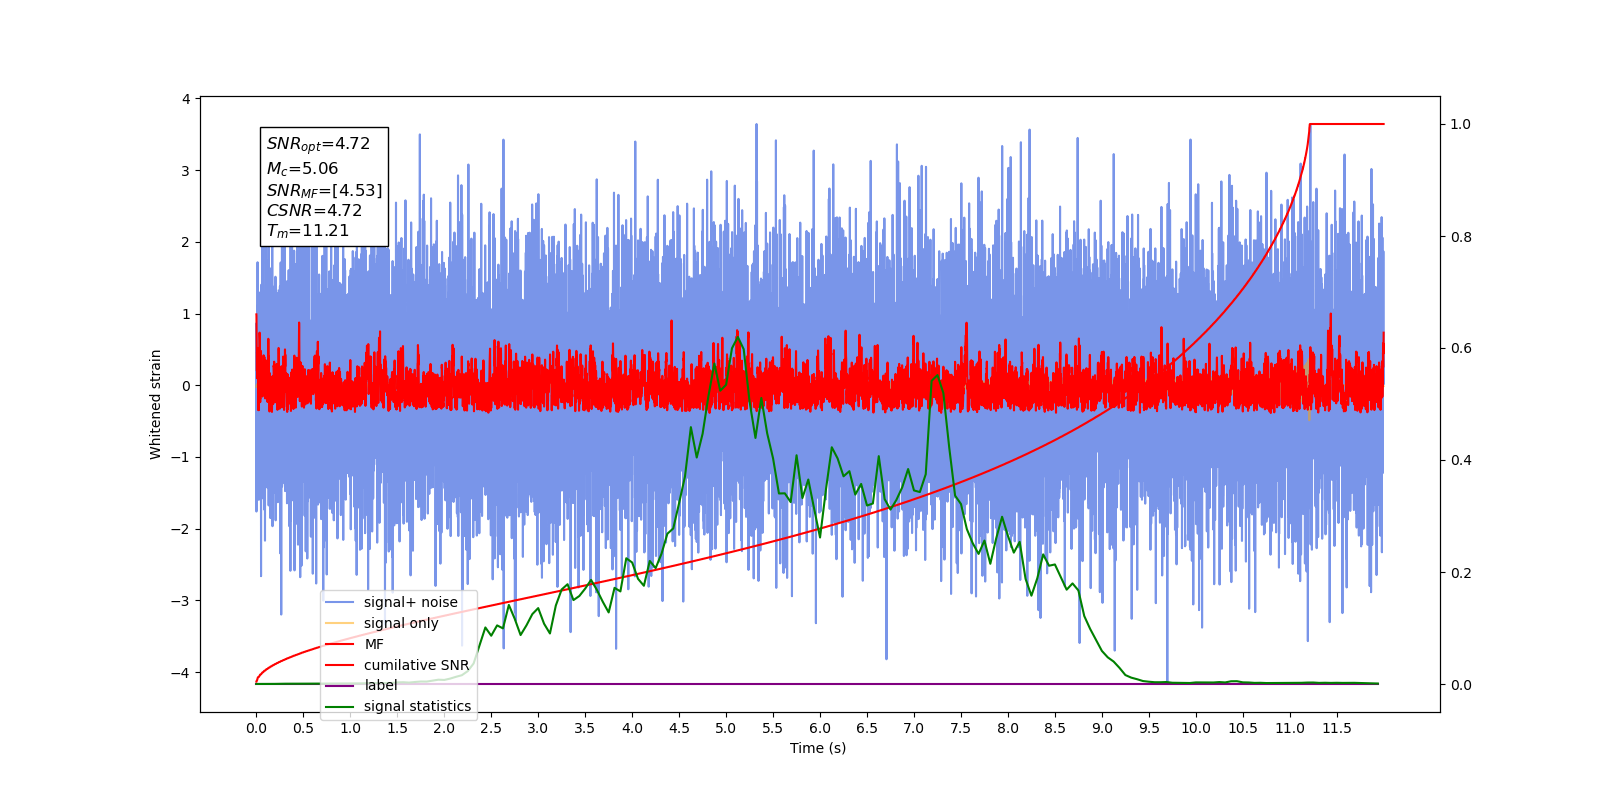Click the x-axis tick label 2.5
This screenshot has width=1600, height=800.
coord(491,728)
